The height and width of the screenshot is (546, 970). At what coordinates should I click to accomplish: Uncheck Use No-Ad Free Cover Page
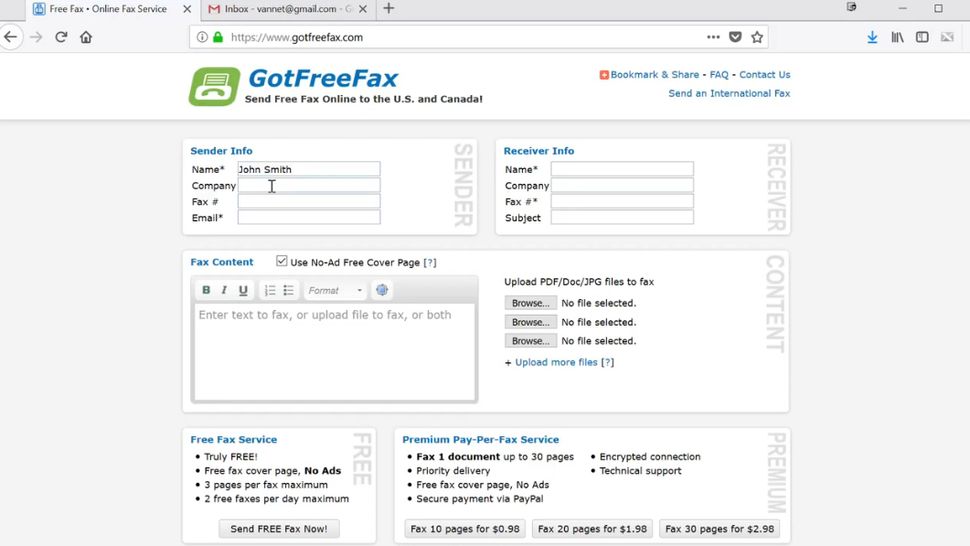click(281, 261)
